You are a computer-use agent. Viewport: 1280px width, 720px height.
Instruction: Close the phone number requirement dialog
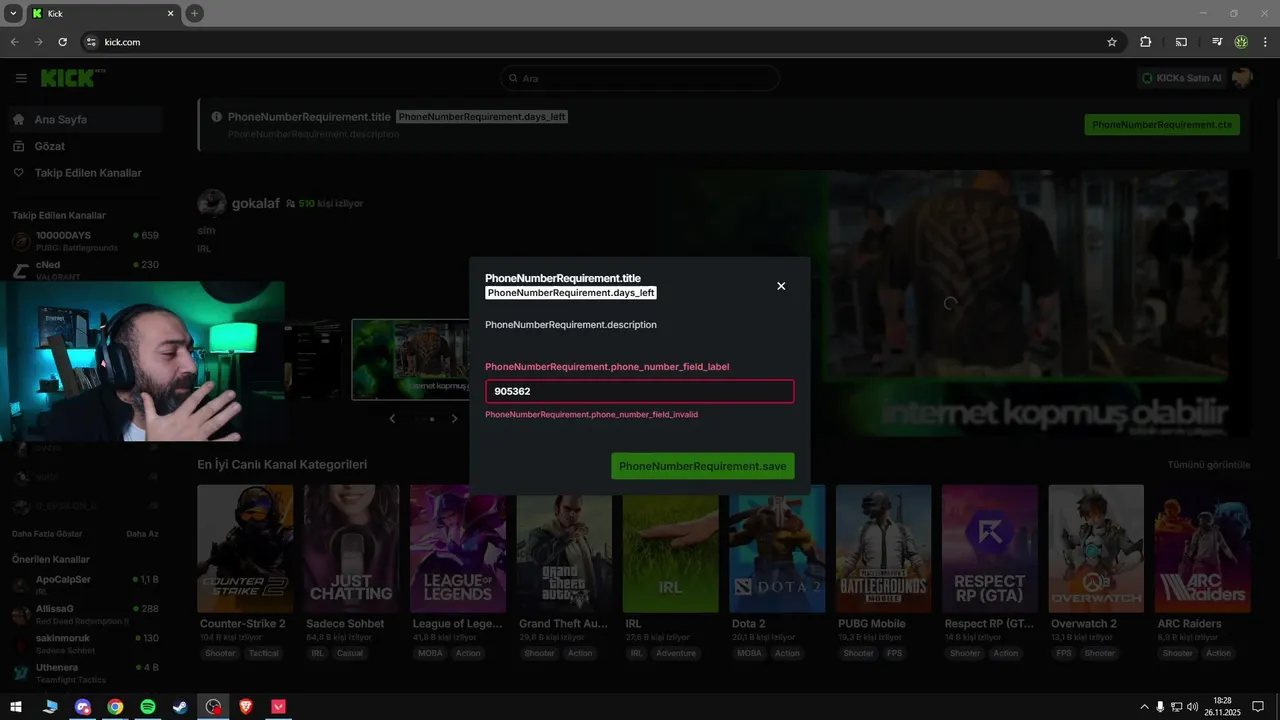(781, 286)
